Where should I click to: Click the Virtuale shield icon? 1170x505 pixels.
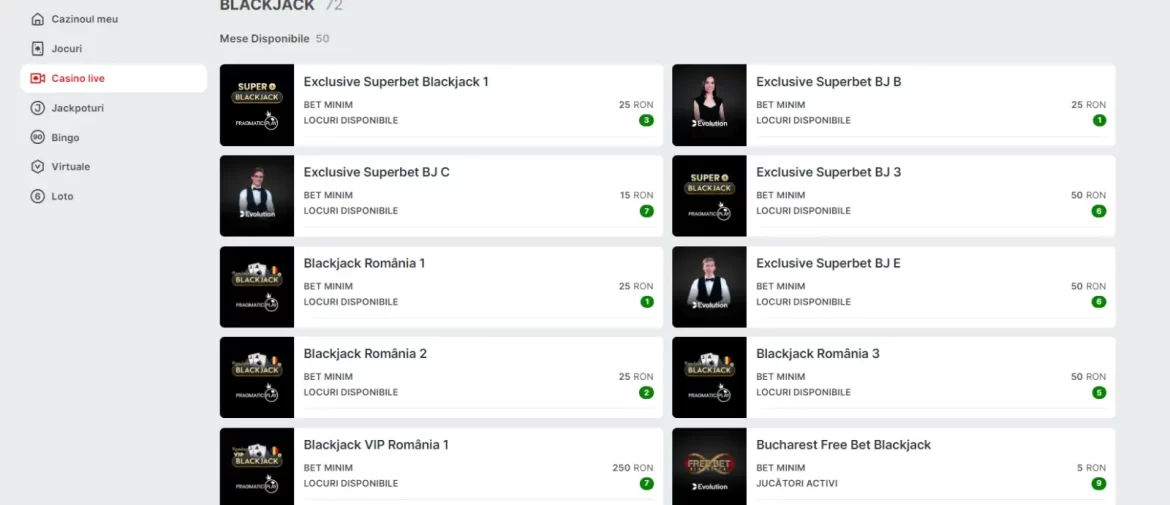(37, 167)
